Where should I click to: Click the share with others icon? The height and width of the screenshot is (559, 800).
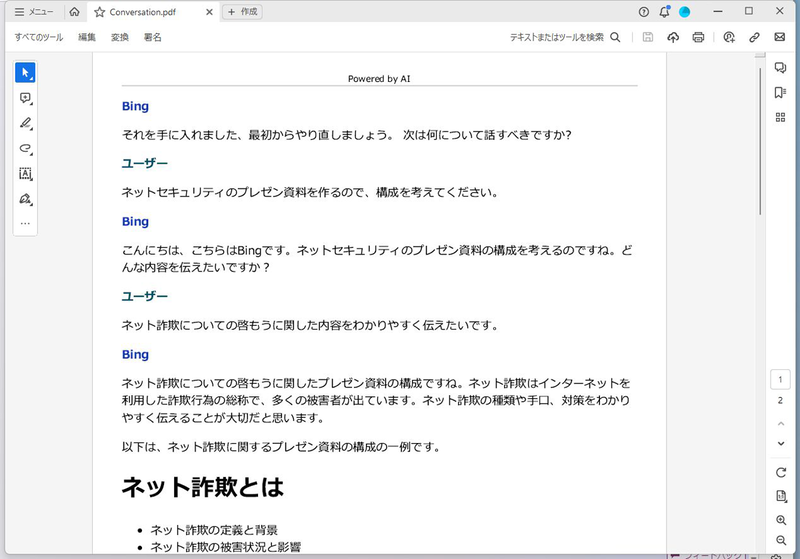click(x=729, y=37)
